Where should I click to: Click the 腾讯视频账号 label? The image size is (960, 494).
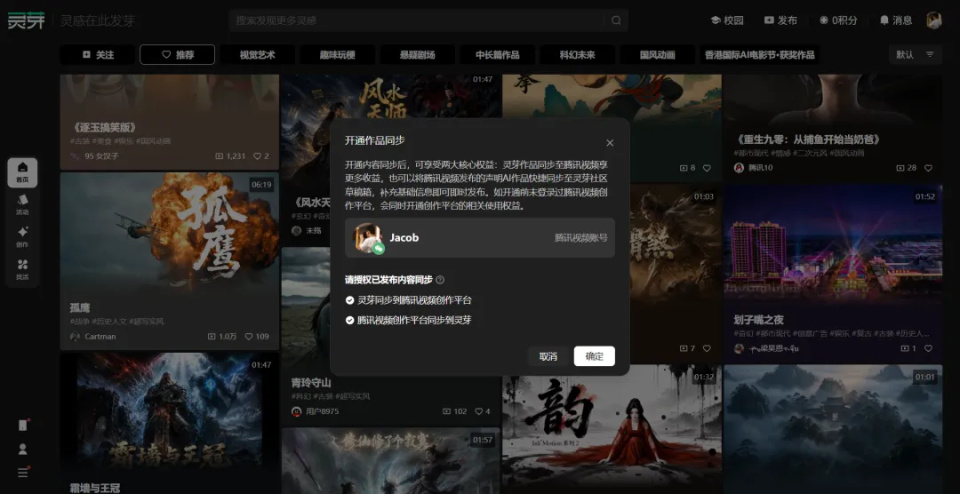[x=581, y=238]
